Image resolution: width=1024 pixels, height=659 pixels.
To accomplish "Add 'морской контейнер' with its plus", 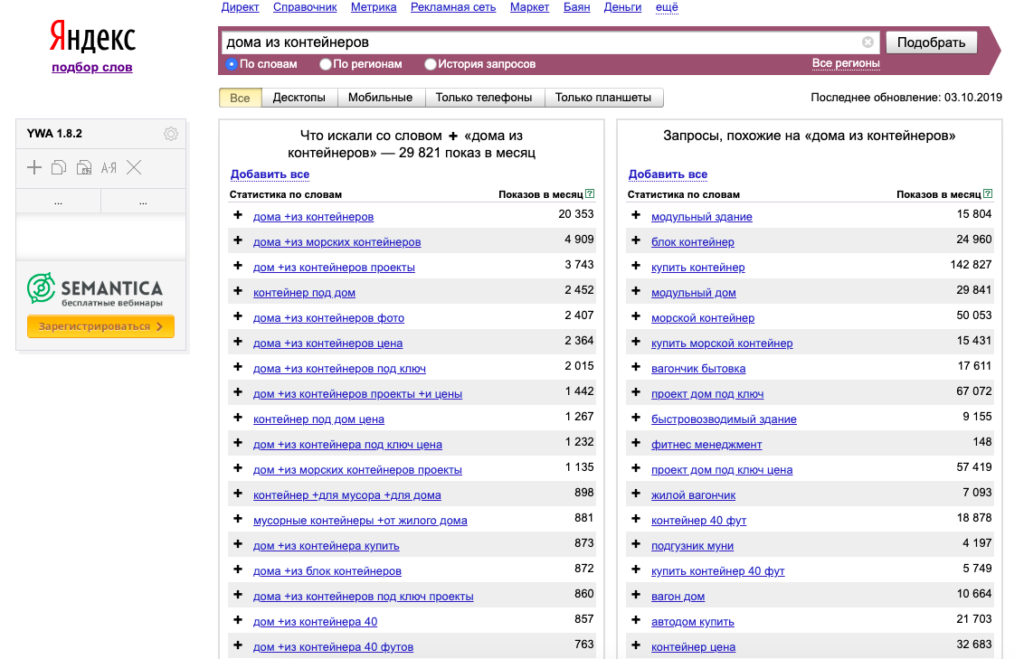I will (x=635, y=317).
